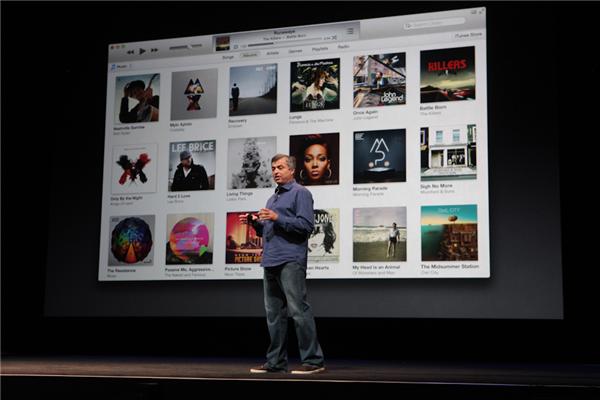
Task: Switch to the Genres tab
Action: point(295,51)
